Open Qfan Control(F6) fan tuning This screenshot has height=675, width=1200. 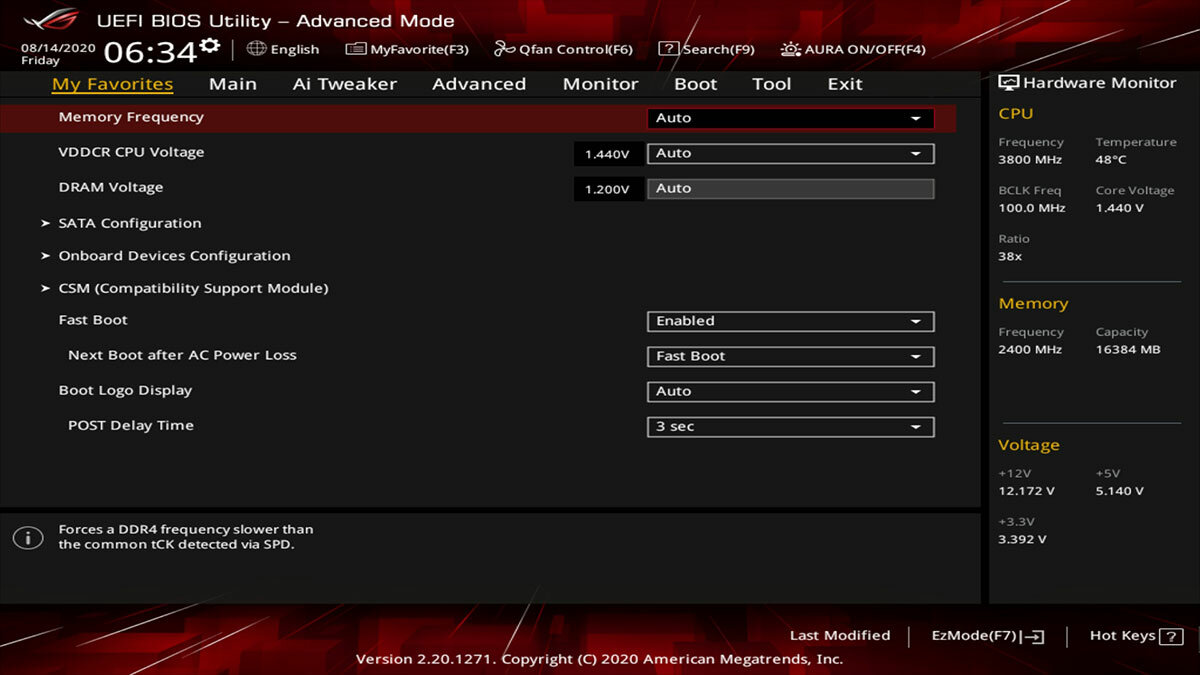coord(563,49)
